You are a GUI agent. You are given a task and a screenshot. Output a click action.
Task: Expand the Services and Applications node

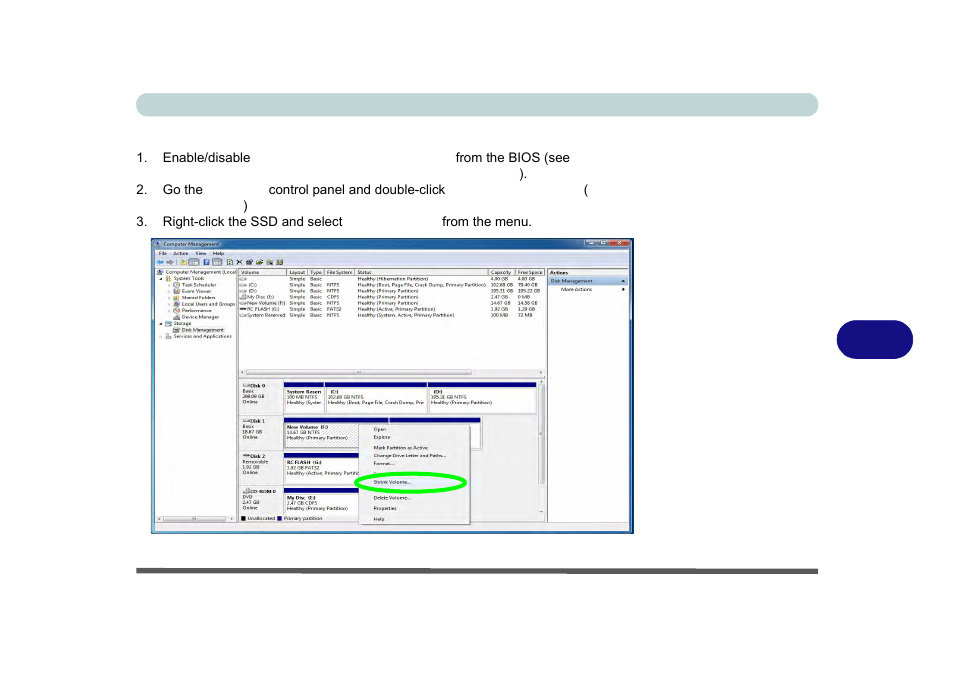159,336
